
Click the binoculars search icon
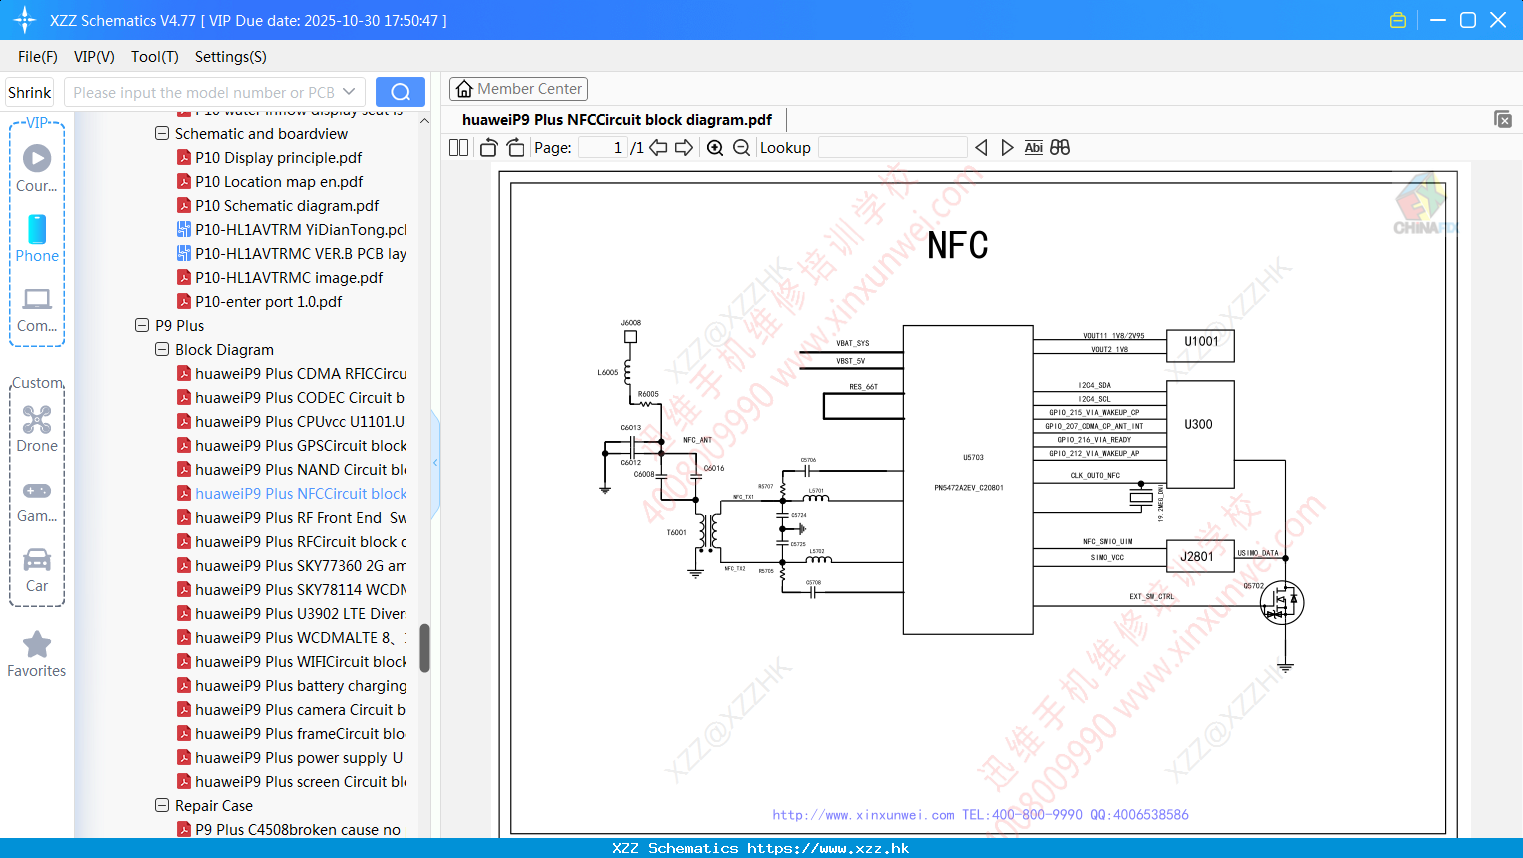[1060, 148]
